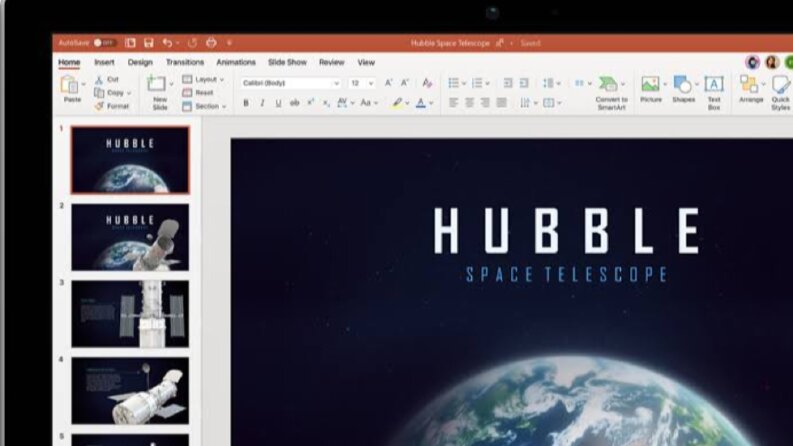Open the View tab

pyautogui.click(x=366, y=62)
